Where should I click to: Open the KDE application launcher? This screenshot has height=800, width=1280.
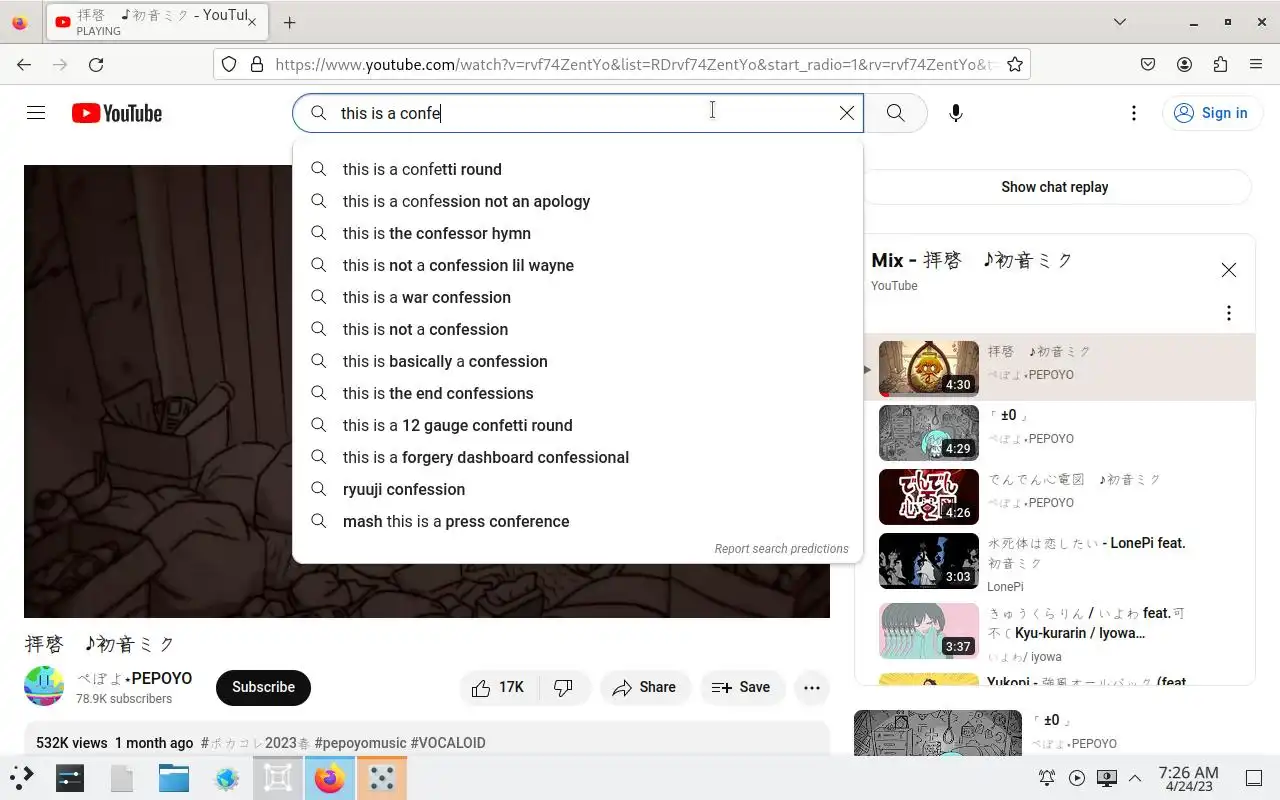[x=22, y=778]
